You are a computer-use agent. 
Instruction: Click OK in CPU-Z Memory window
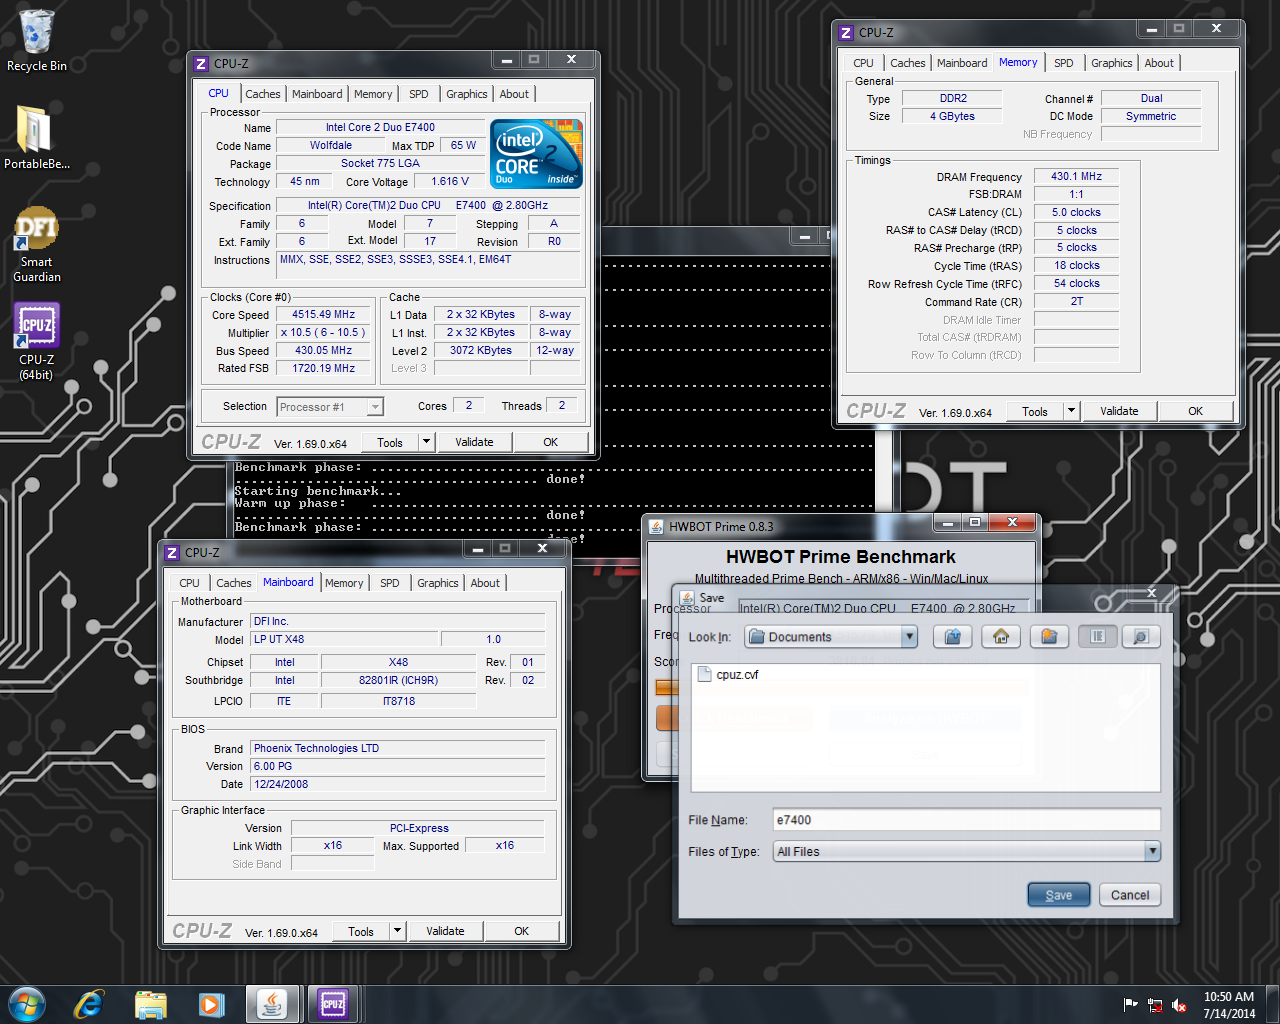click(x=1195, y=411)
